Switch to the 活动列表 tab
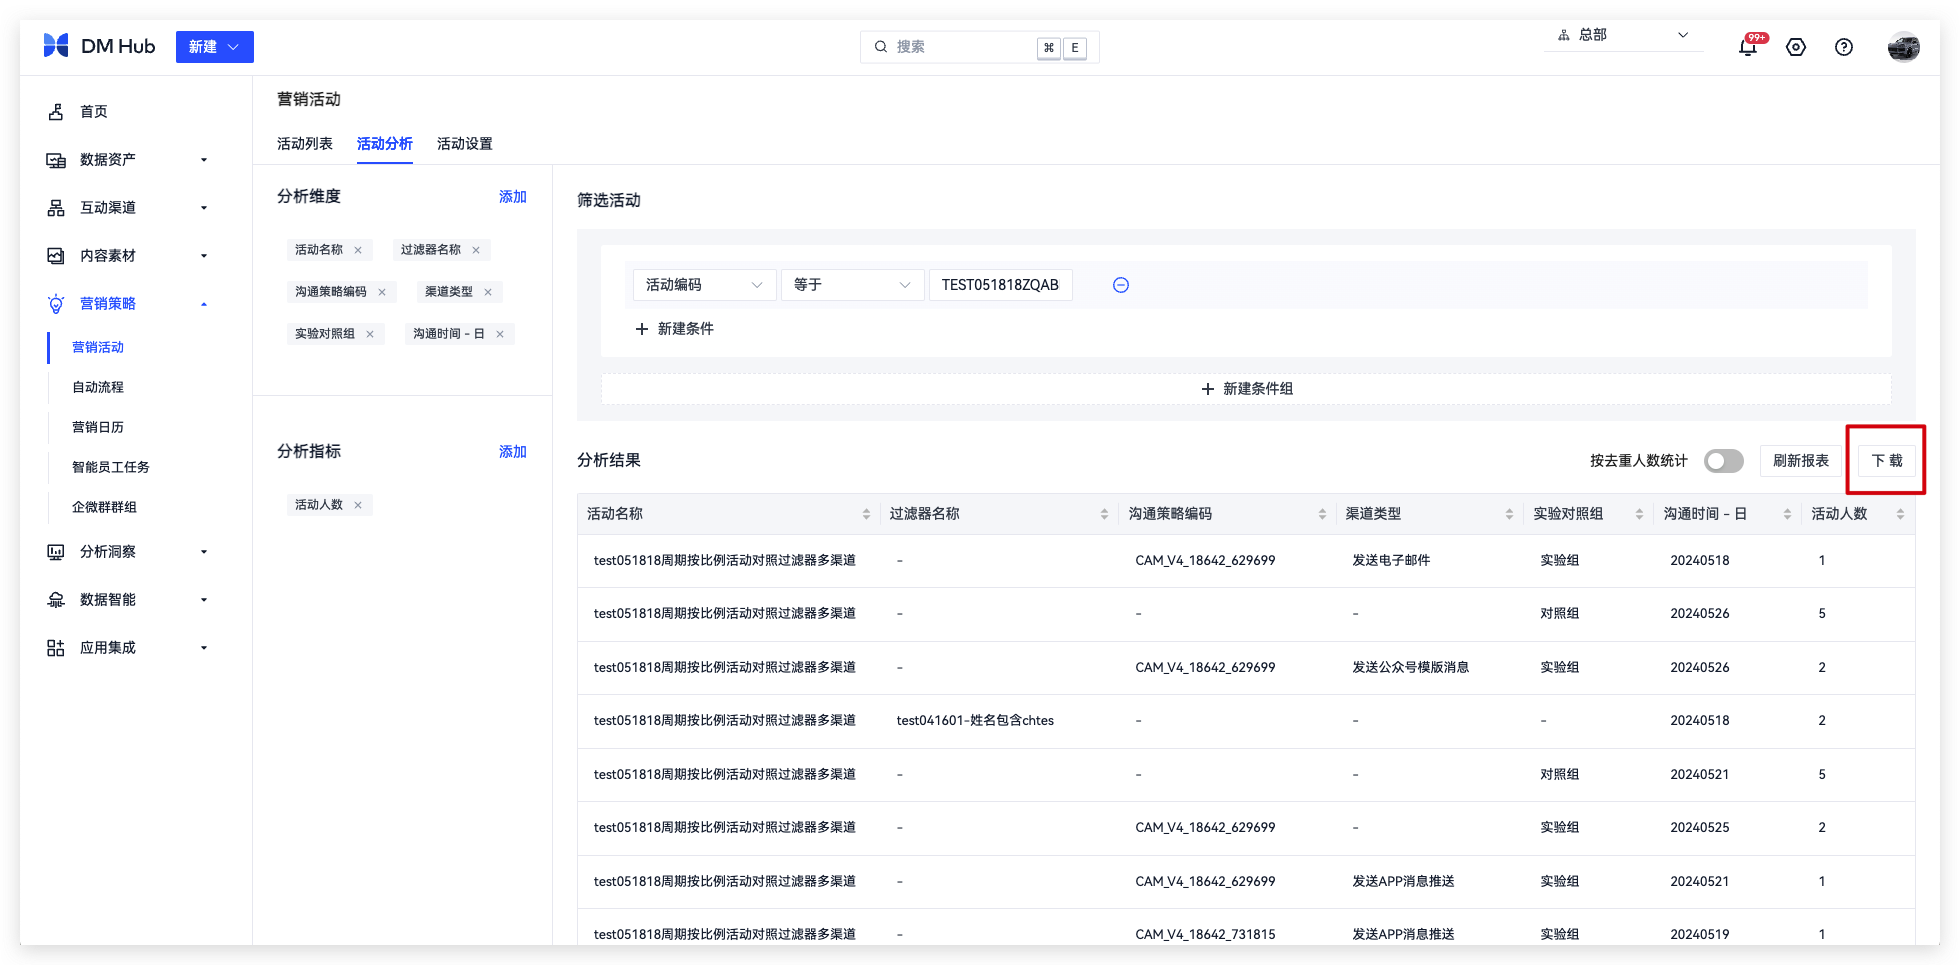The height and width of the screenshot is (965, 1960). [x=305, y=144]
